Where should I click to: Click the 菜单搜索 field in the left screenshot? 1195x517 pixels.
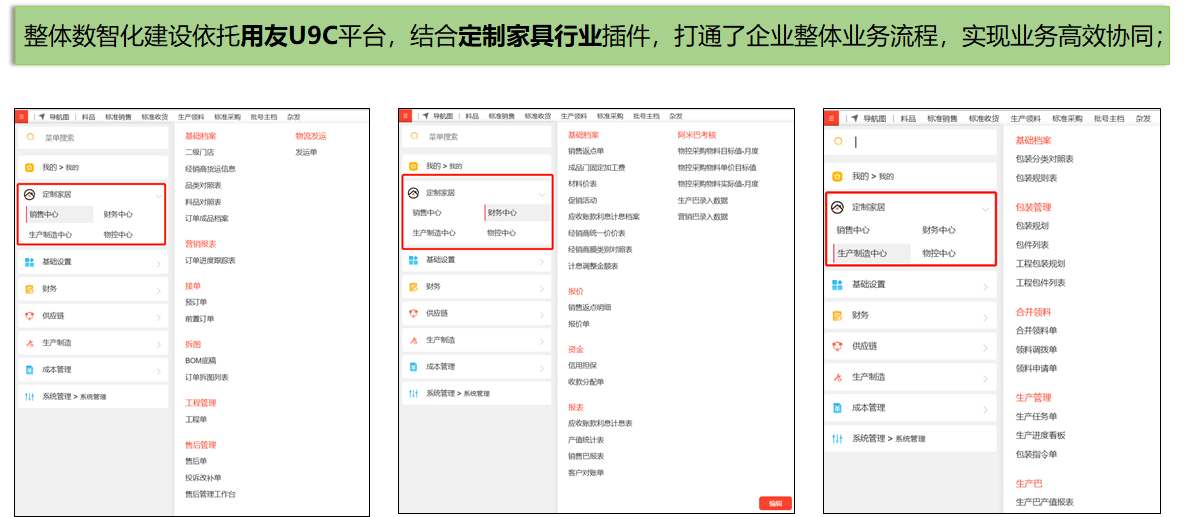[x=93, y=138]
